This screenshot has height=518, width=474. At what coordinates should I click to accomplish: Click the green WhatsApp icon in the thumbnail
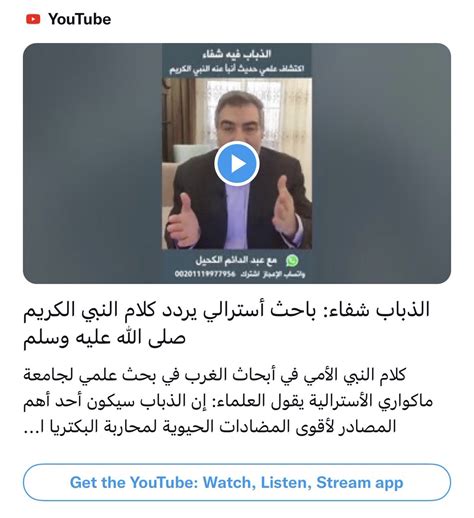pos(292,260)
